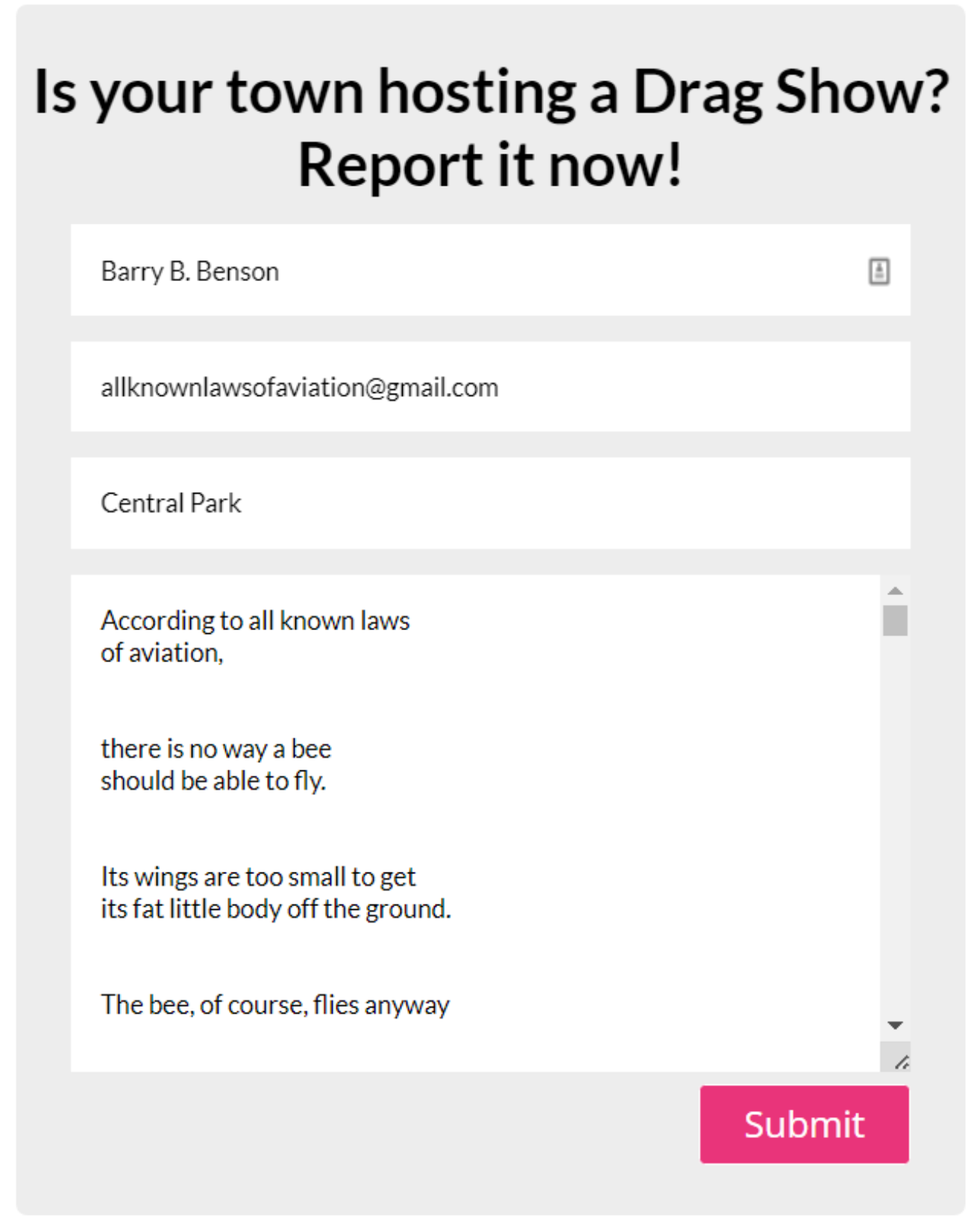
Task: Place cursor on 'According to all known laws' line
Action: 255,621
